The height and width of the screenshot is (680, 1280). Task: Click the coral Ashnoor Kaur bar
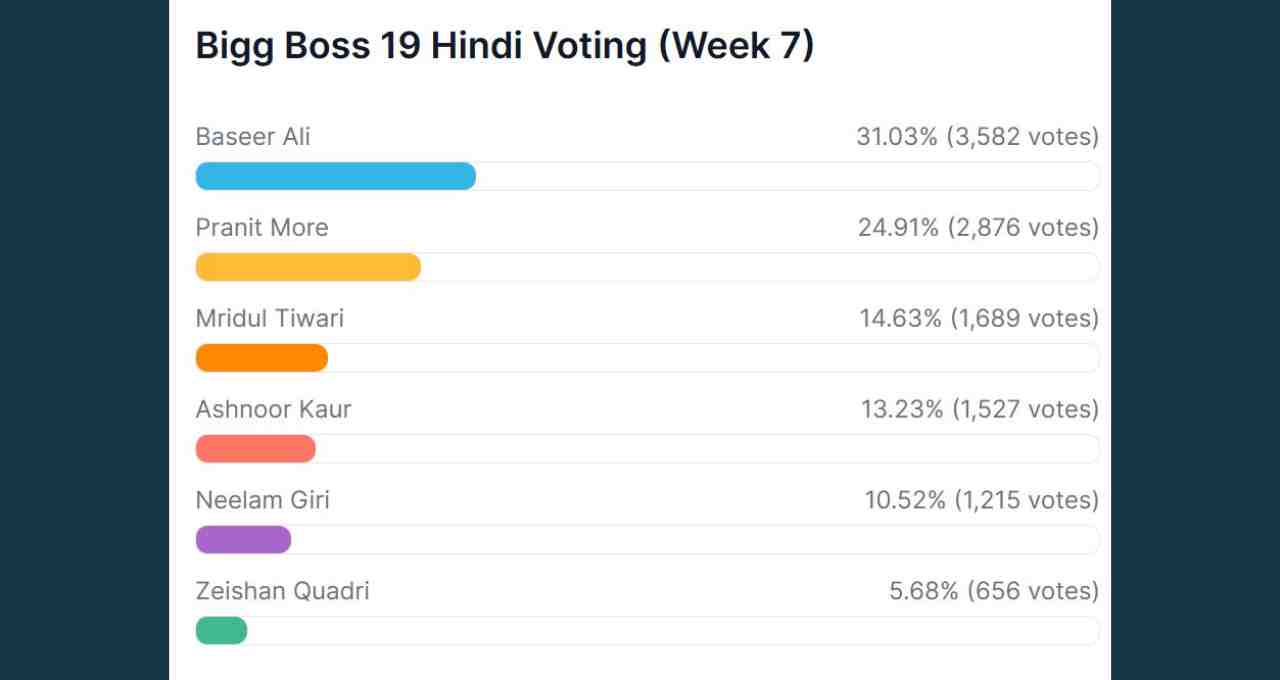pos(256,449)
